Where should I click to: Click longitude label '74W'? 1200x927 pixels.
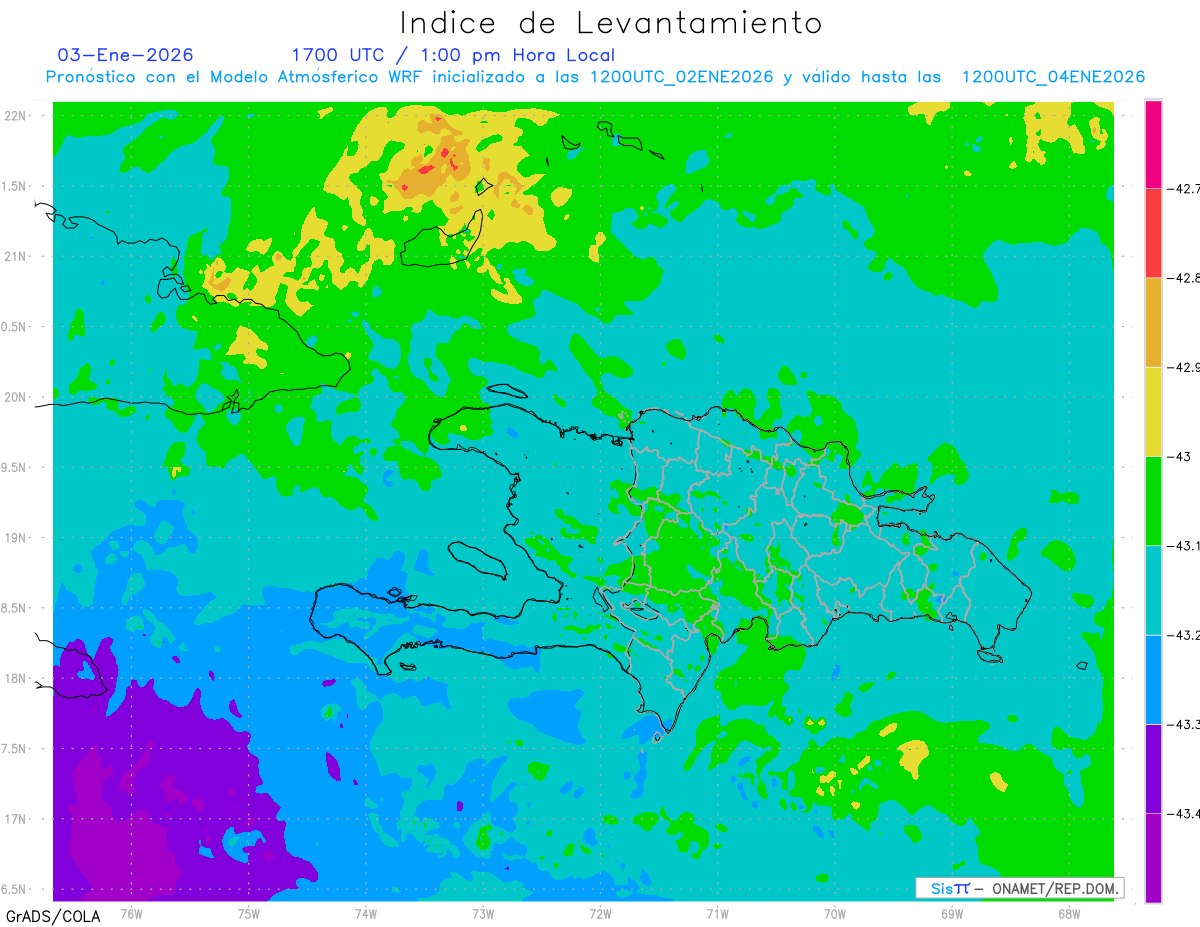tap(366, 912)
